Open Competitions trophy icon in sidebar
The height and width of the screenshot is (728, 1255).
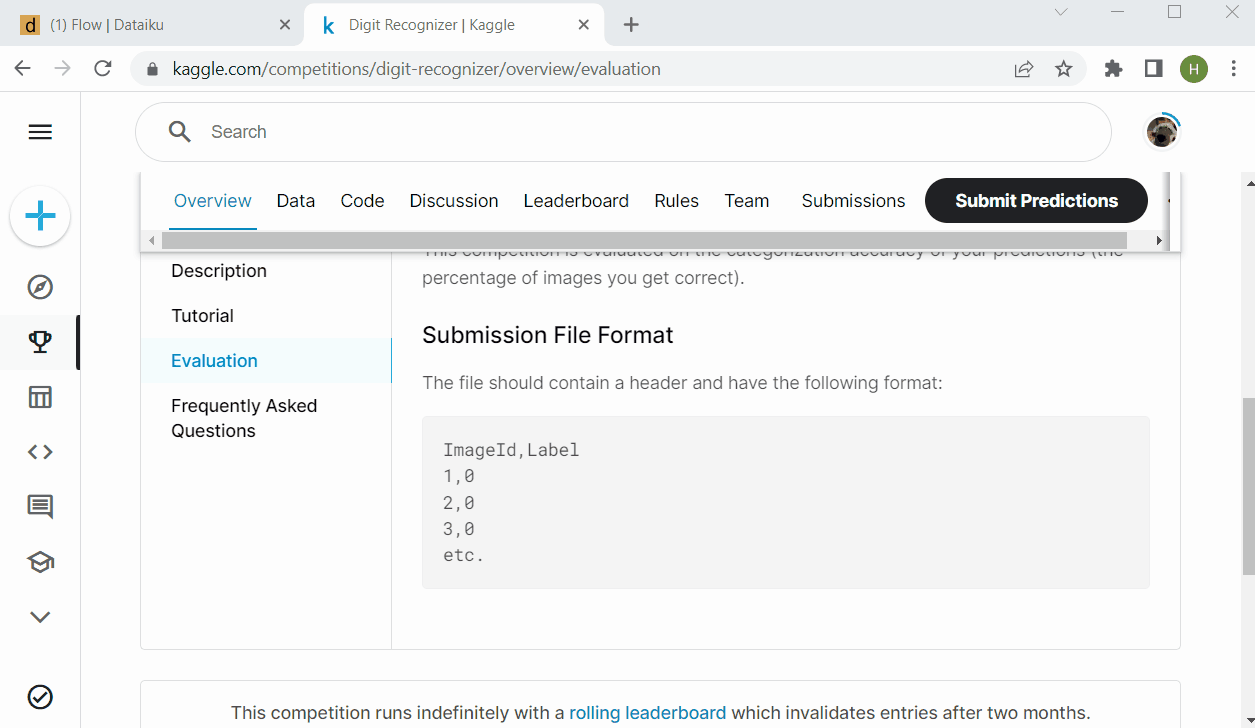tap(40, 342)
